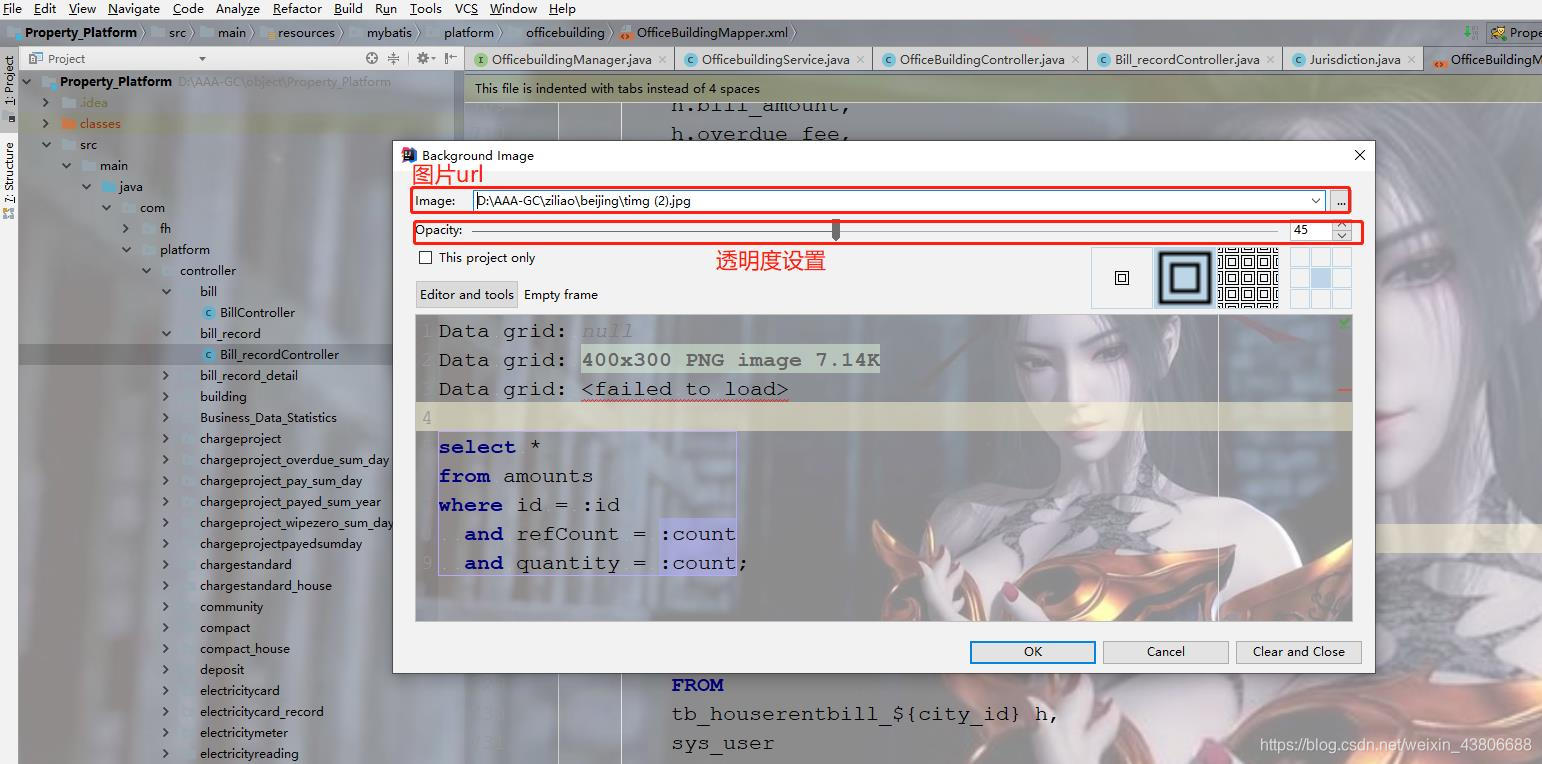Expand the classes folder
This screenshot has width=1542, height=764.
click(x=46, y=124)
